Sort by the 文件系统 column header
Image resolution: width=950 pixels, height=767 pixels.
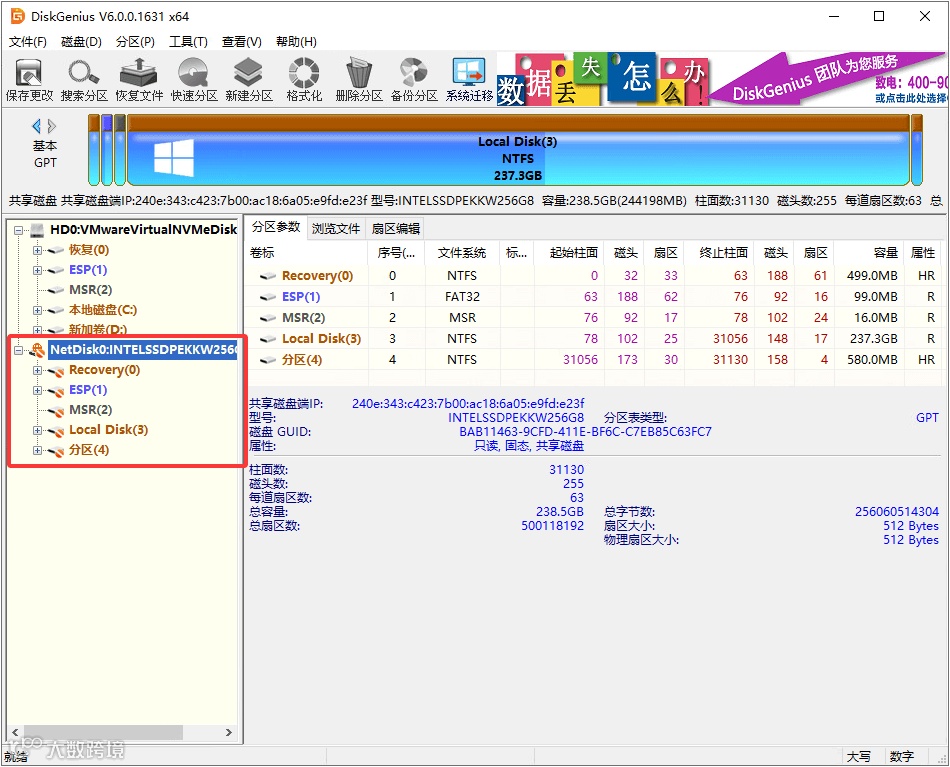[x=462, y=253]
